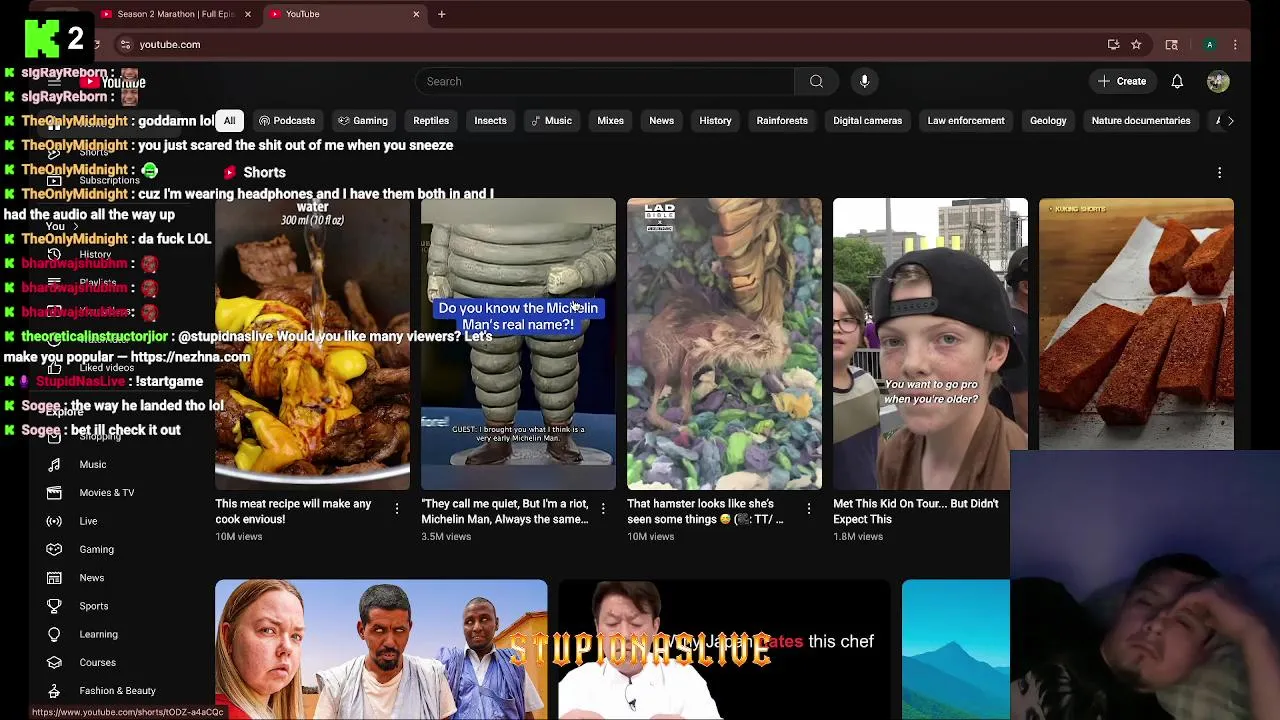Open 'This meat recipe will make any cook envious' title

[x=293, y=511]
